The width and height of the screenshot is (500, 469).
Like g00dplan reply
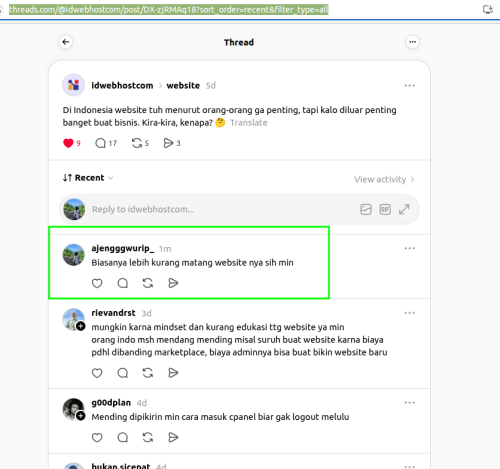click(x=97, y=437)
